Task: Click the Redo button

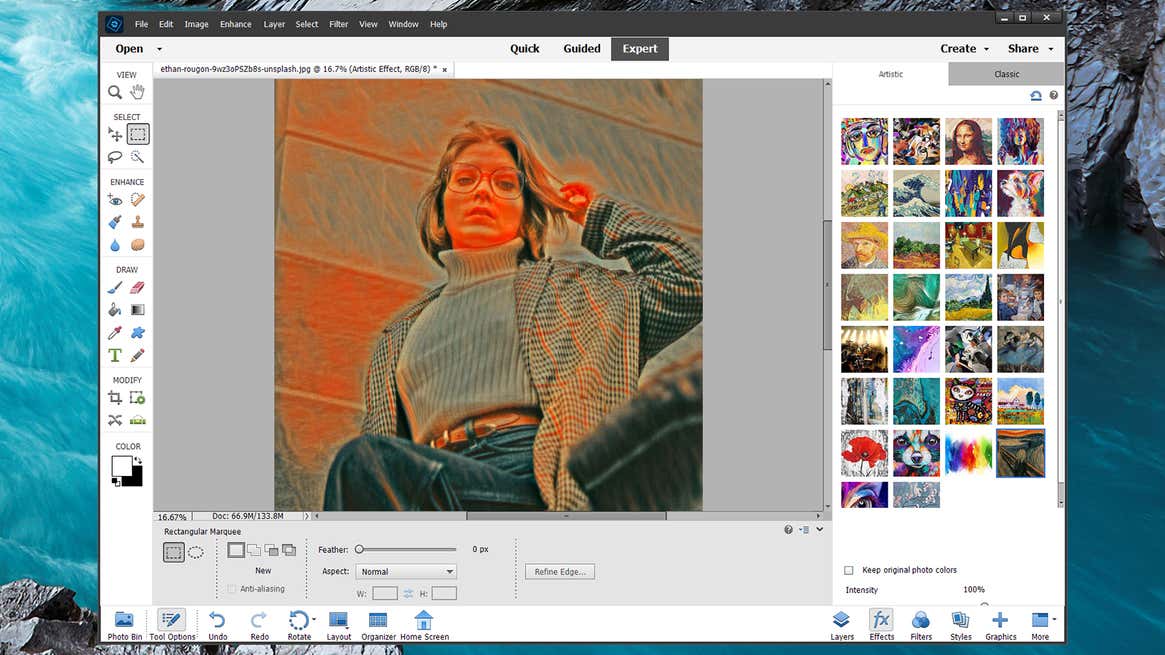Action: pos(259,625)
